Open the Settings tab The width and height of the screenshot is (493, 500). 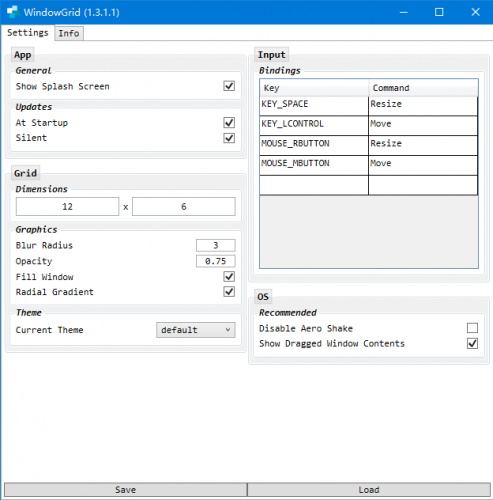coord(28,33)
